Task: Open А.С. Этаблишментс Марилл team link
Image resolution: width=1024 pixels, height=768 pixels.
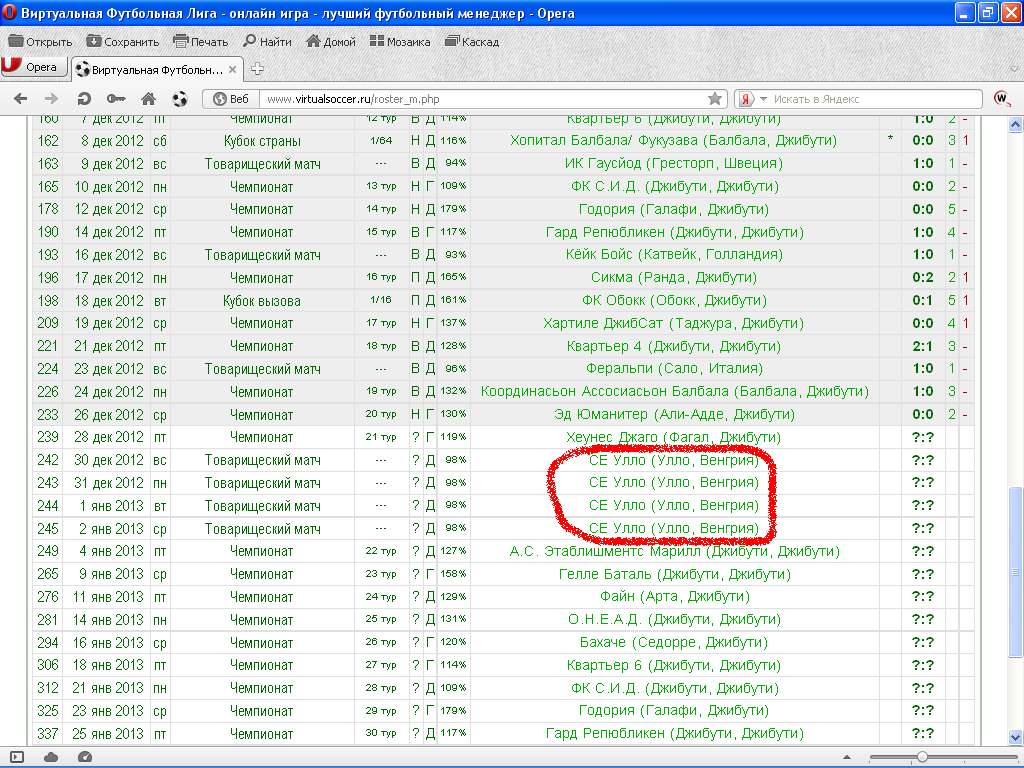Action: point(675,551)
